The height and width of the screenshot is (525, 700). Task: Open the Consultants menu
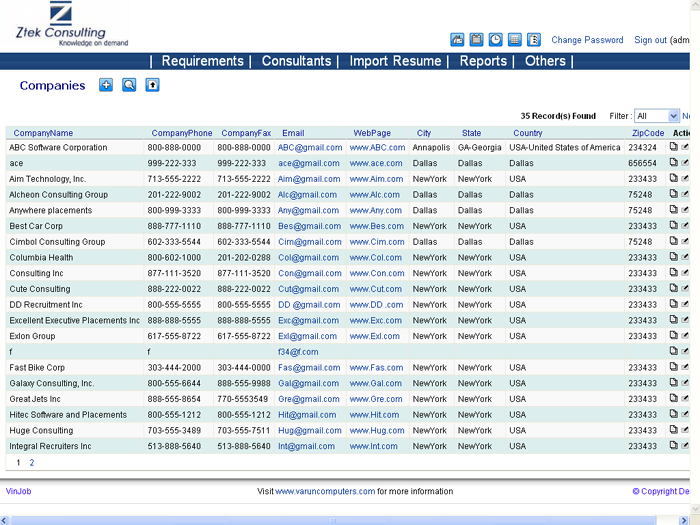pyautogui.click(x=296, y=61)
